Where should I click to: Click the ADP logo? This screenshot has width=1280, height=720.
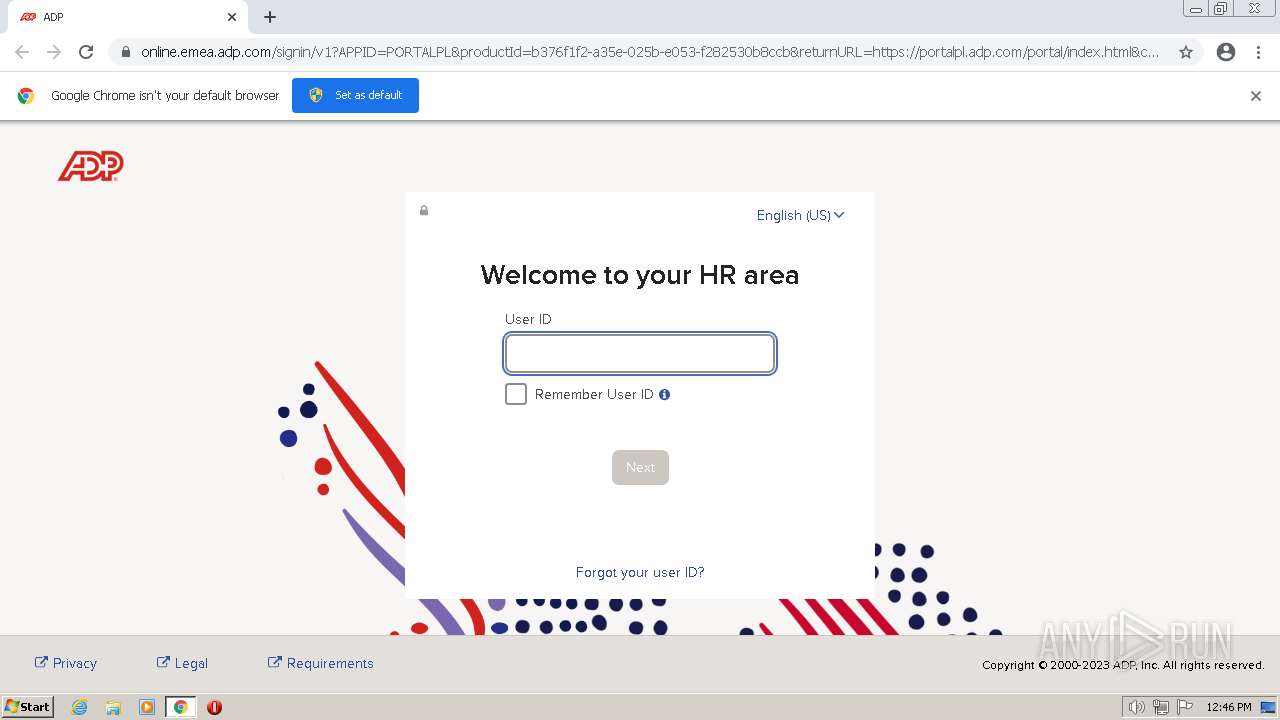tap(91, 166)
